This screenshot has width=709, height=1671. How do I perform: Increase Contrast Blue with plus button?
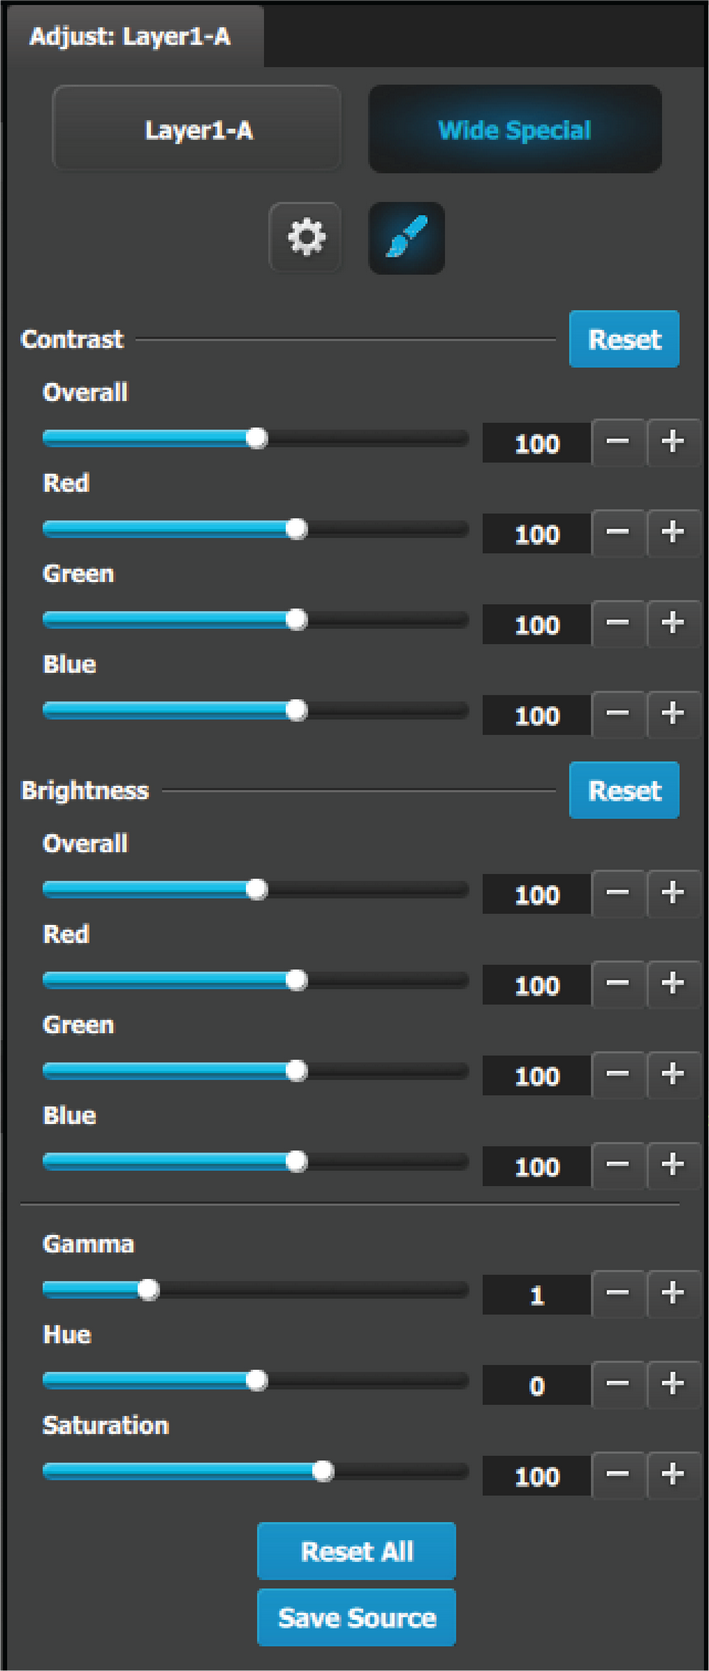(673, 713)
